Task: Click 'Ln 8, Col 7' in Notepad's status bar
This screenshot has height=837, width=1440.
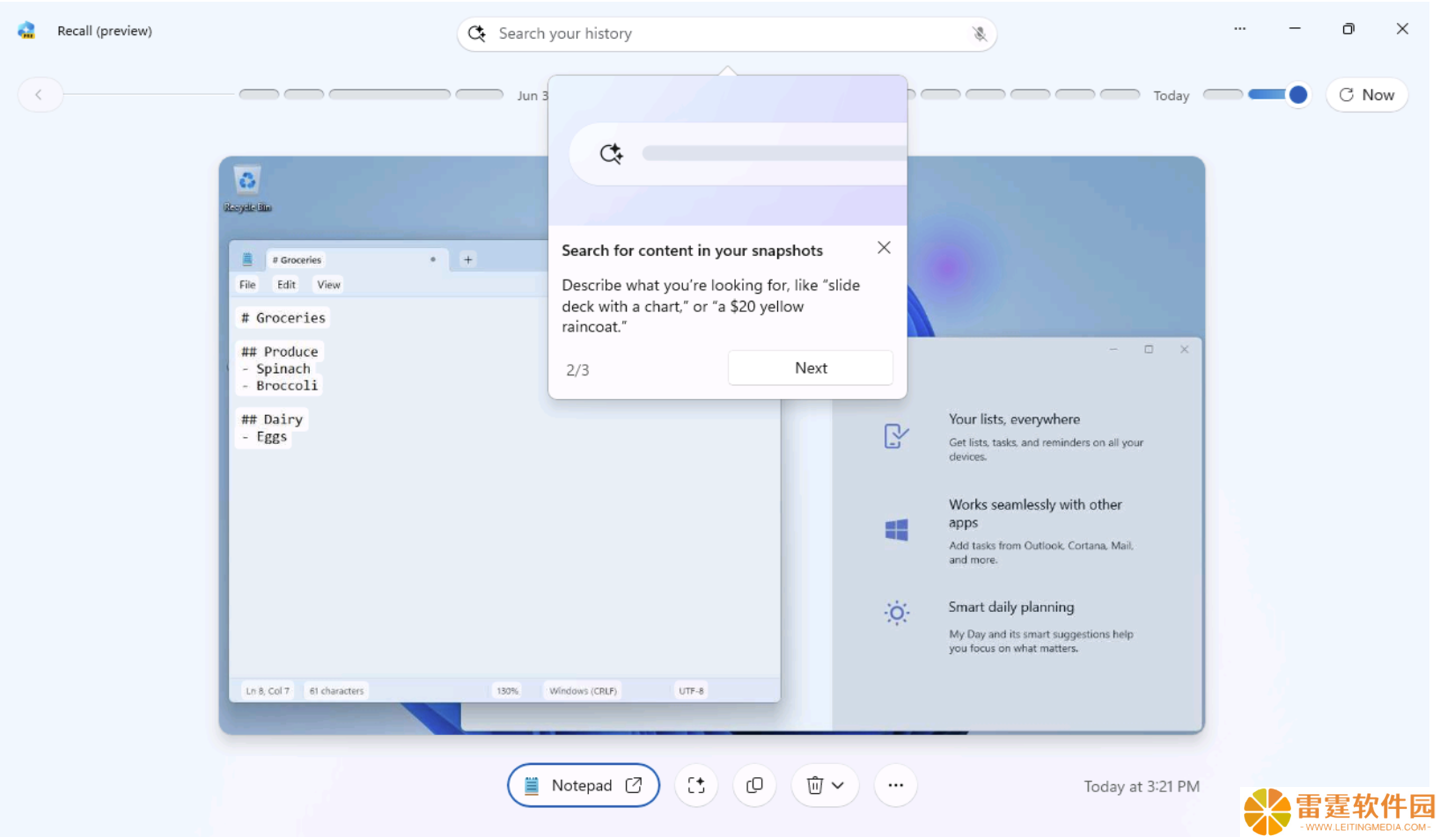Action: [x=267, y=690]
